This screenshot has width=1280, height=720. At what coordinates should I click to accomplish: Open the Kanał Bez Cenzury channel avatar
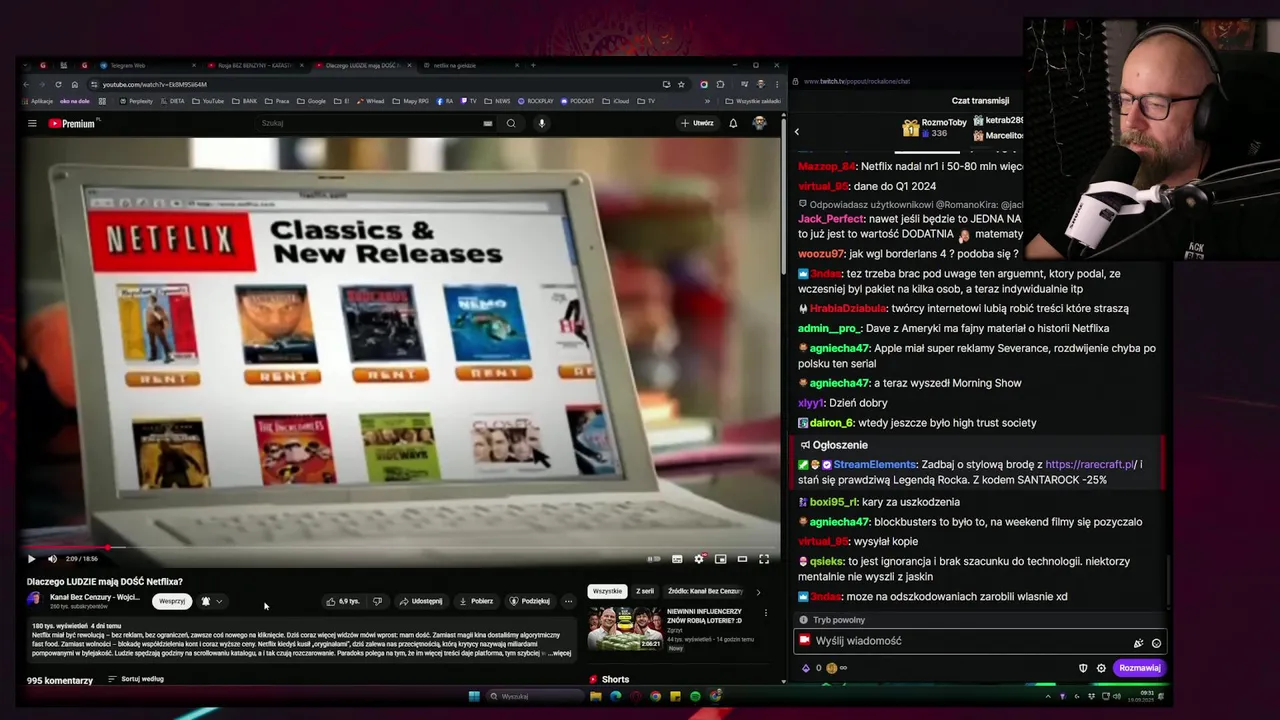pyautogui.click(x=35, y=600)
